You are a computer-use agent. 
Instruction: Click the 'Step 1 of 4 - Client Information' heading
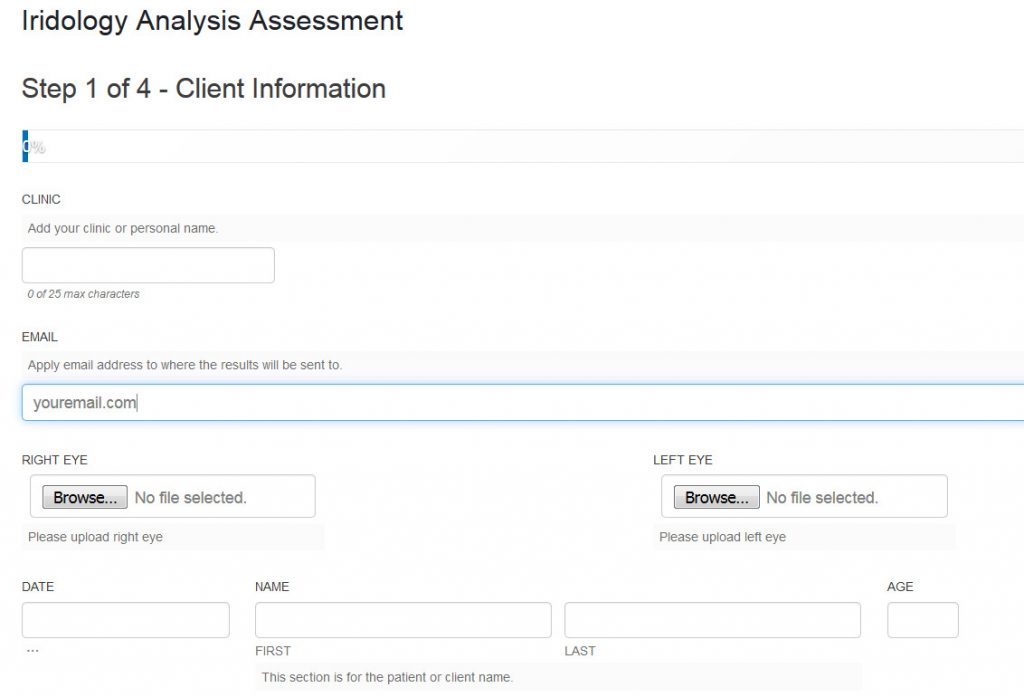[204, 89]
